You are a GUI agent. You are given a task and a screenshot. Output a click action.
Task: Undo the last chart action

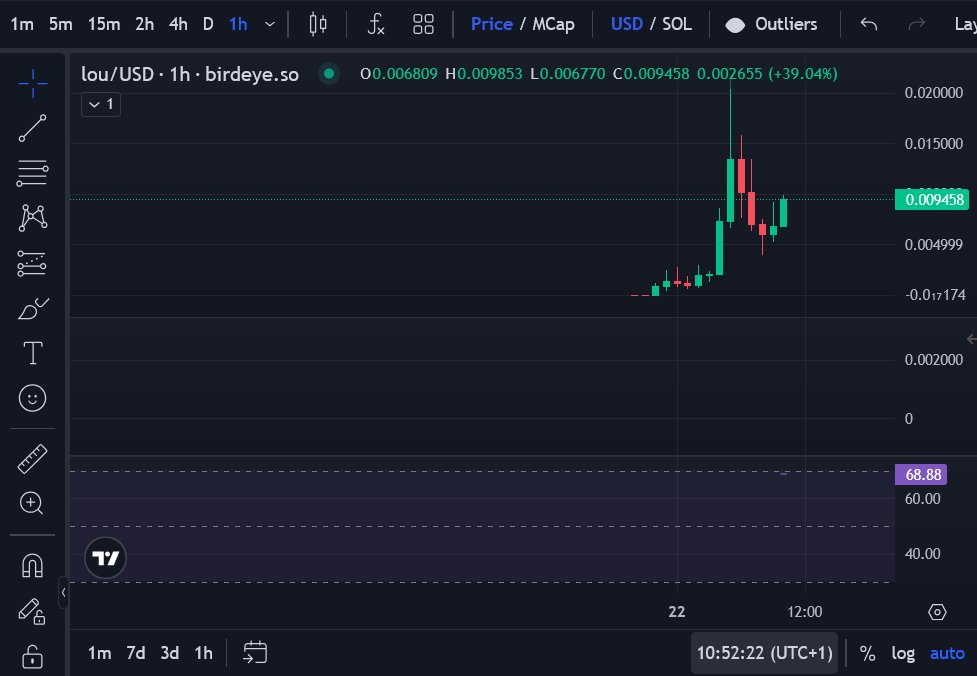(x=869, y=24)
